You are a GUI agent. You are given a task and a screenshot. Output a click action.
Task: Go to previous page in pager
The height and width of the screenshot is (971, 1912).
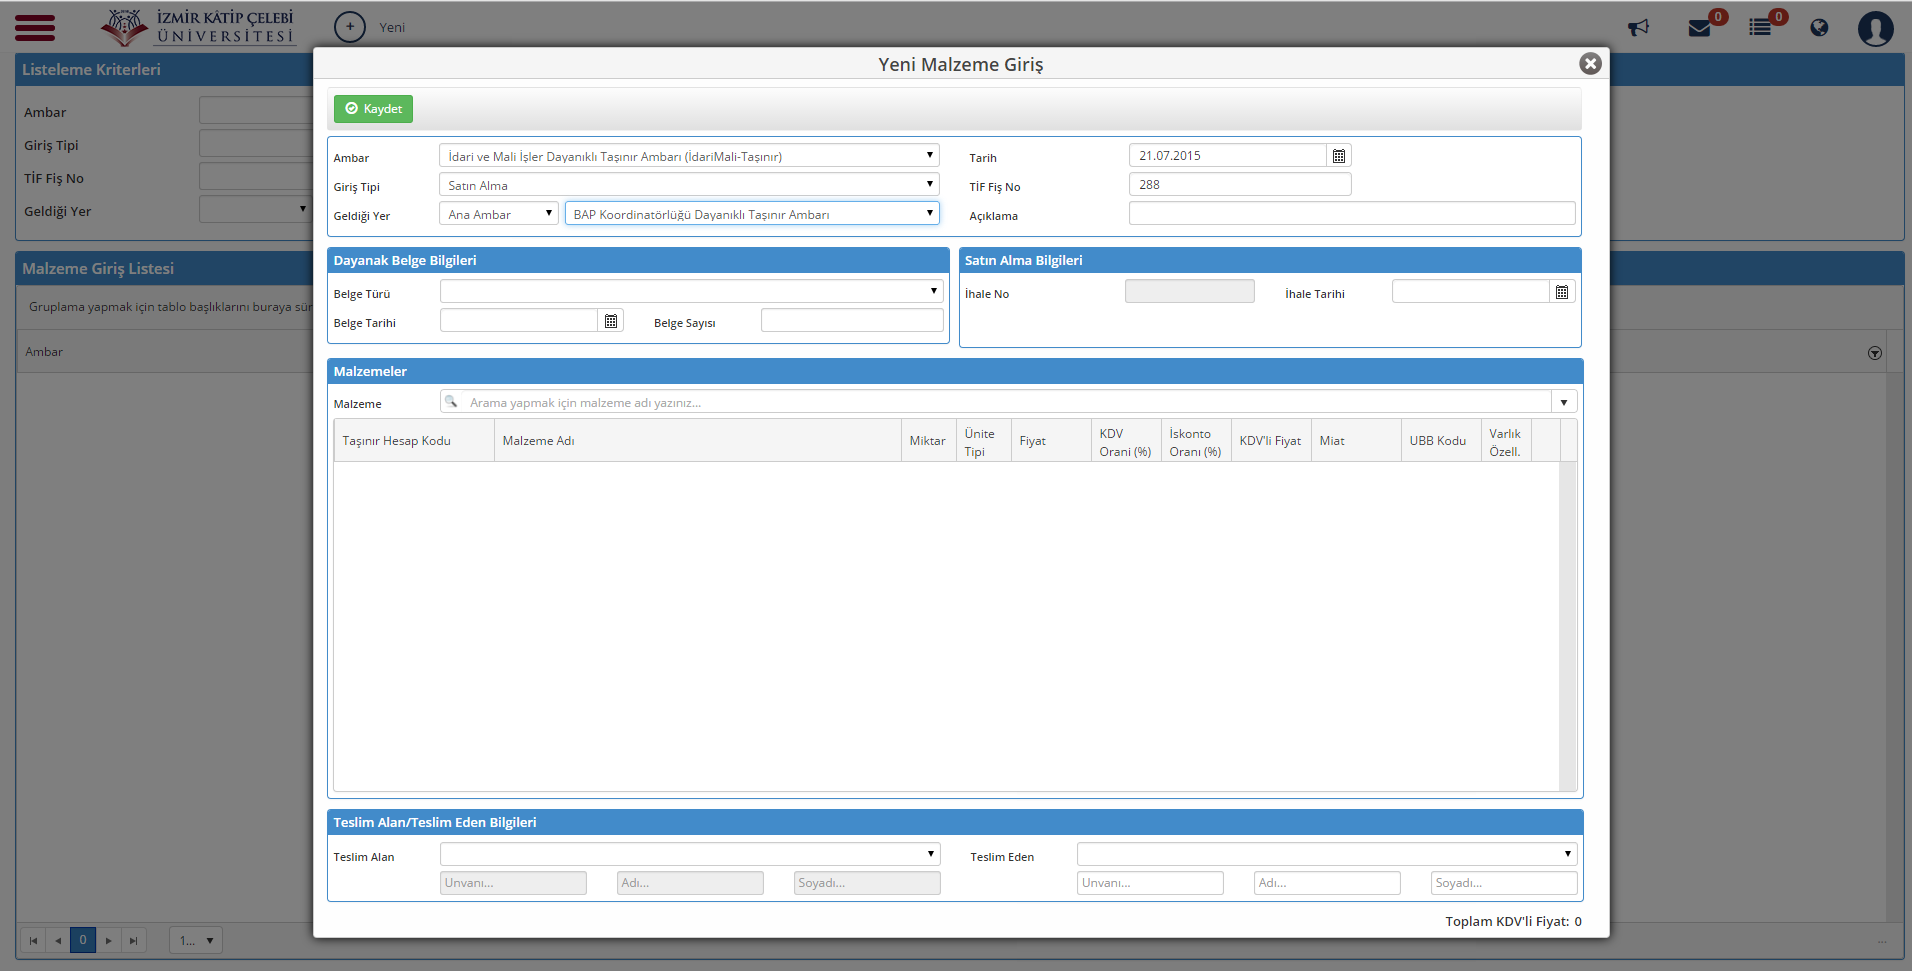click(58, 940)
